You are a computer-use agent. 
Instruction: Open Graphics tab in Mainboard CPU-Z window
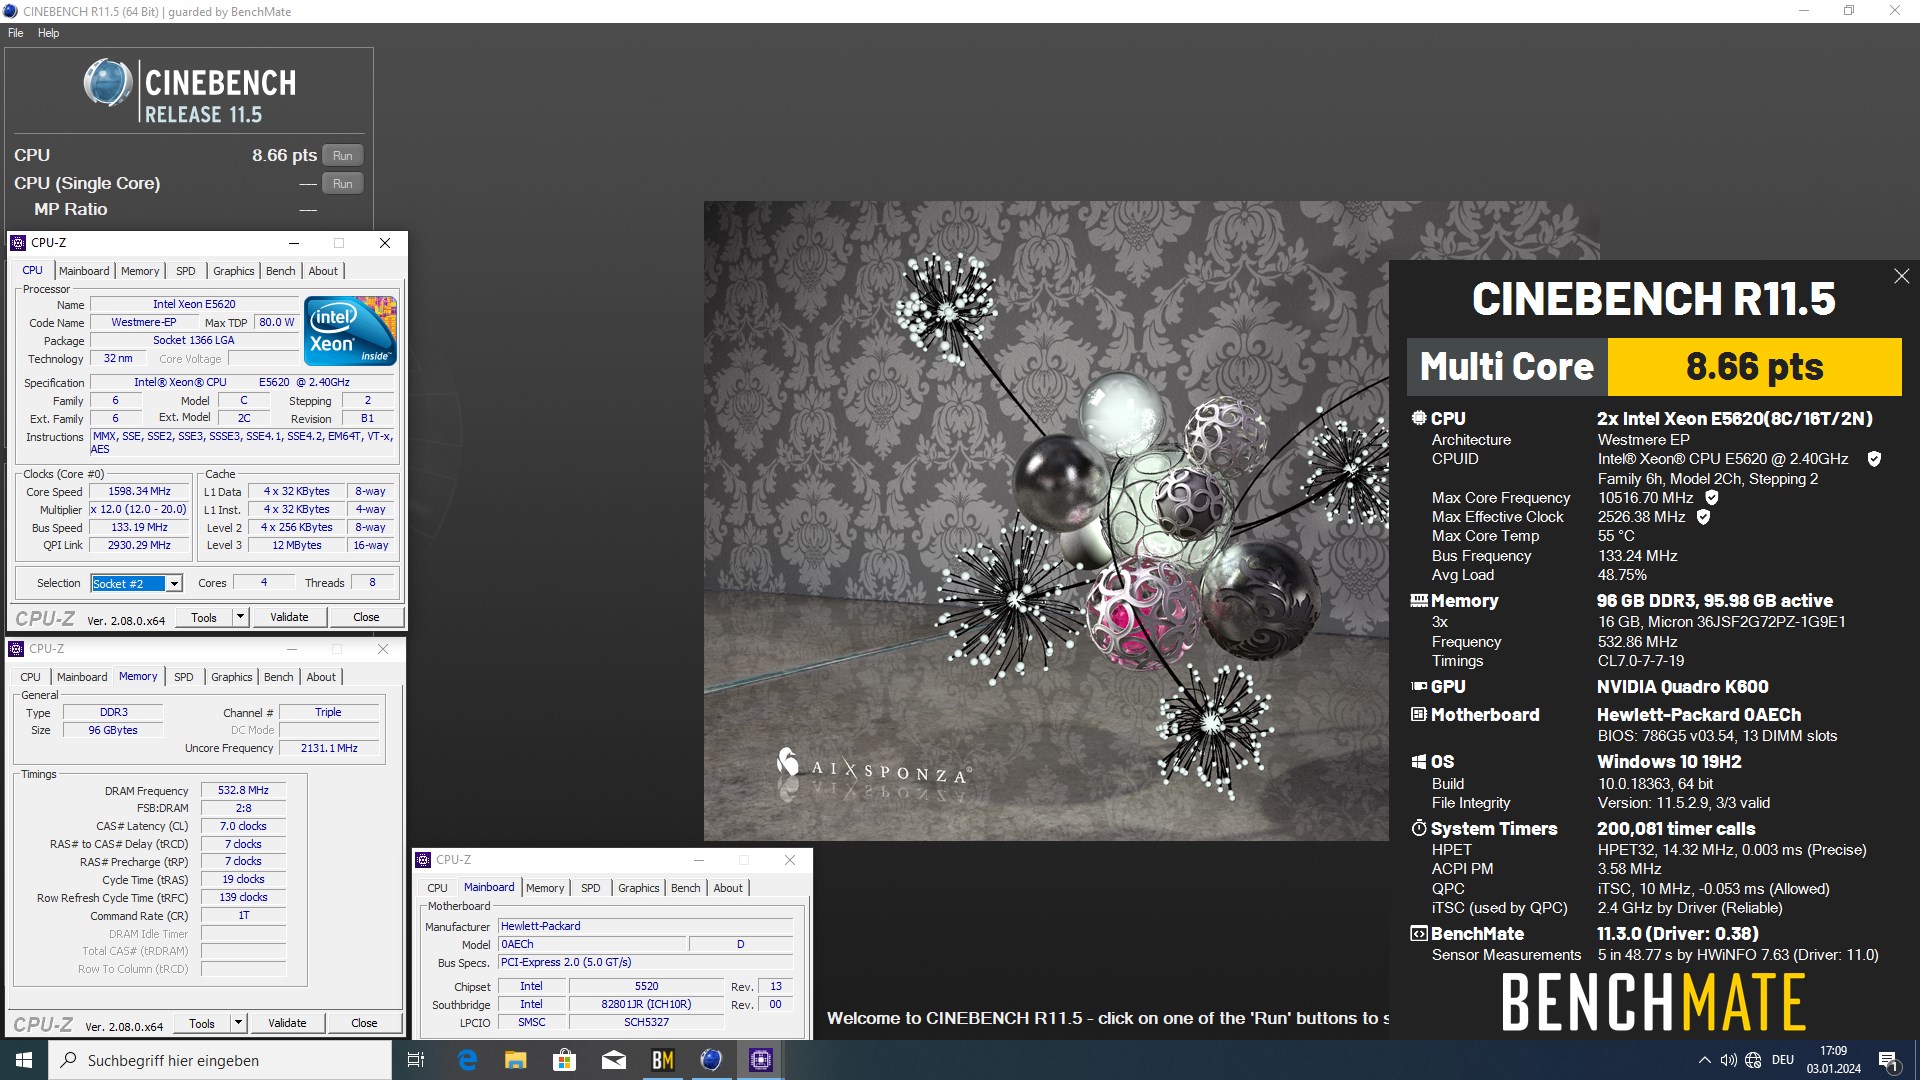tap(639, 888)
